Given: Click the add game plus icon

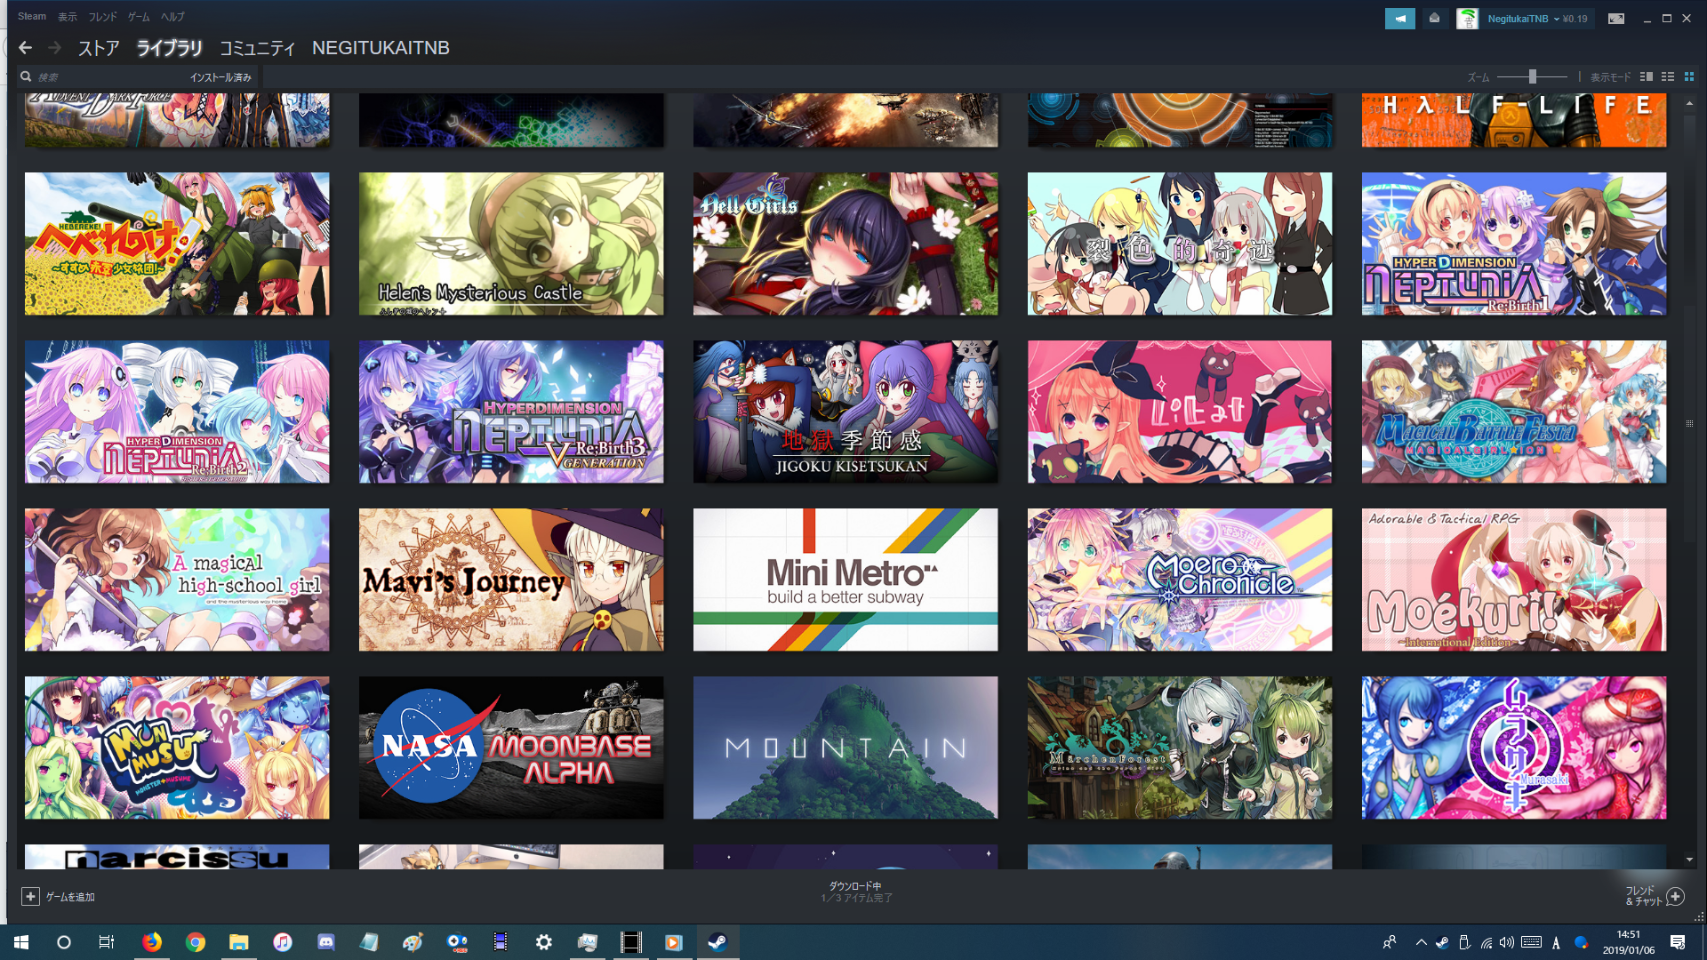Looking at the screenshot, I should coord(30,897).
